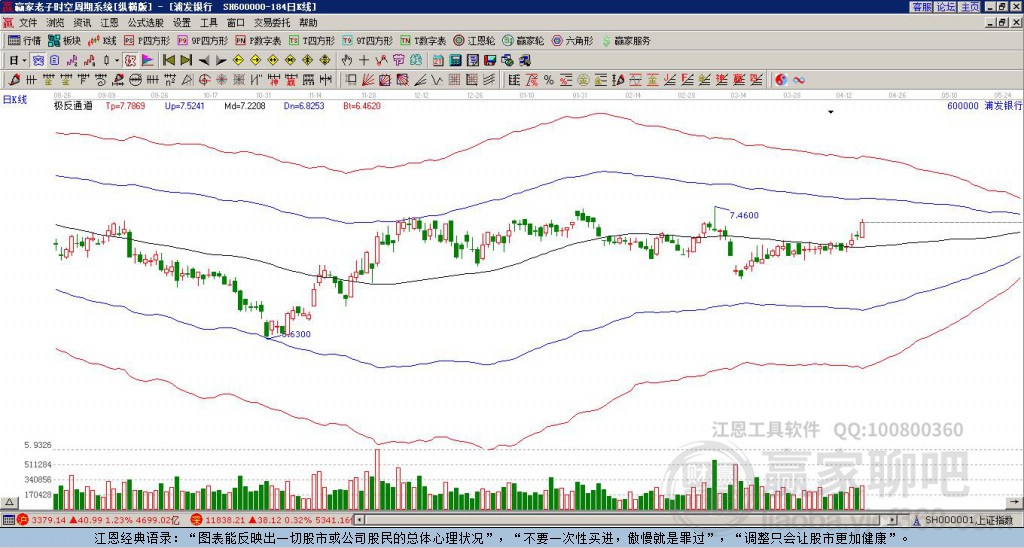
Task: Click the 11838.21 index value in status bar
Action: coord(225,520)
